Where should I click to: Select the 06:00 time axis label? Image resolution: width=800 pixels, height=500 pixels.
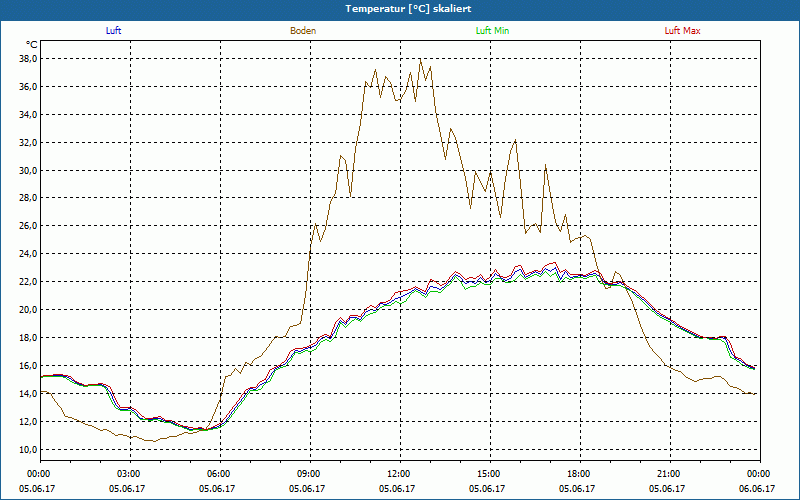point(219,474)
